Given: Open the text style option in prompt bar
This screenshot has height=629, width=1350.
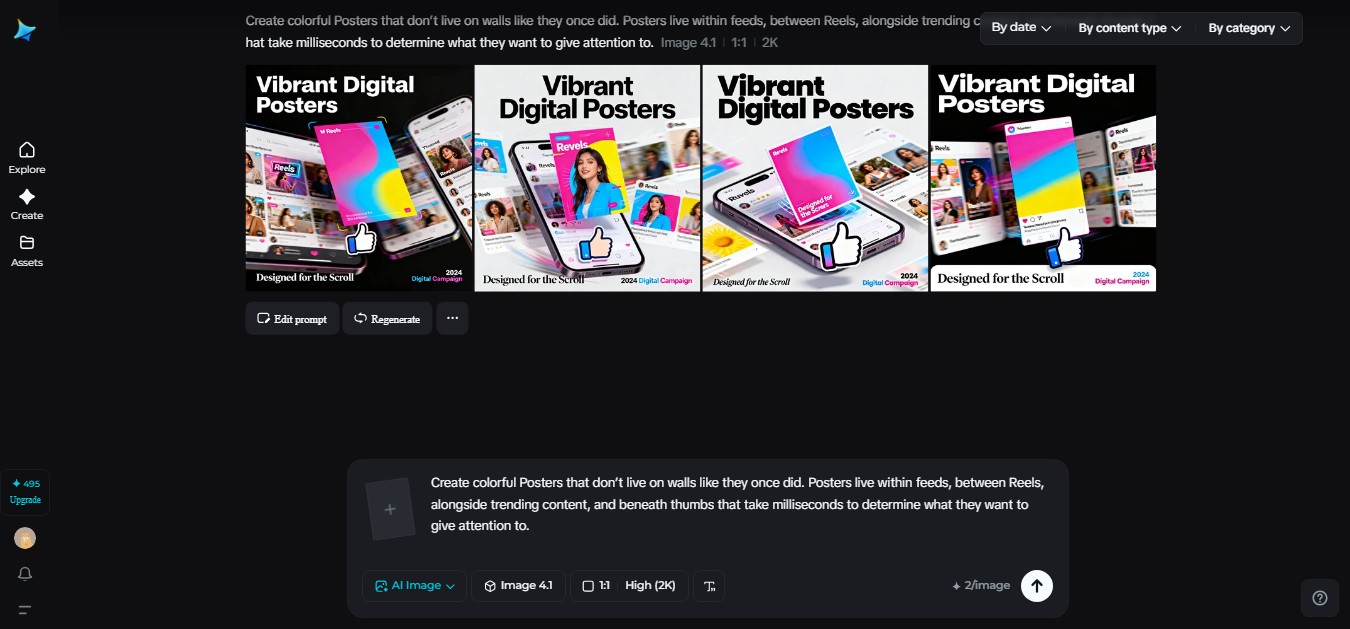Looking at the screenshot, I should (x=709, y=586).
